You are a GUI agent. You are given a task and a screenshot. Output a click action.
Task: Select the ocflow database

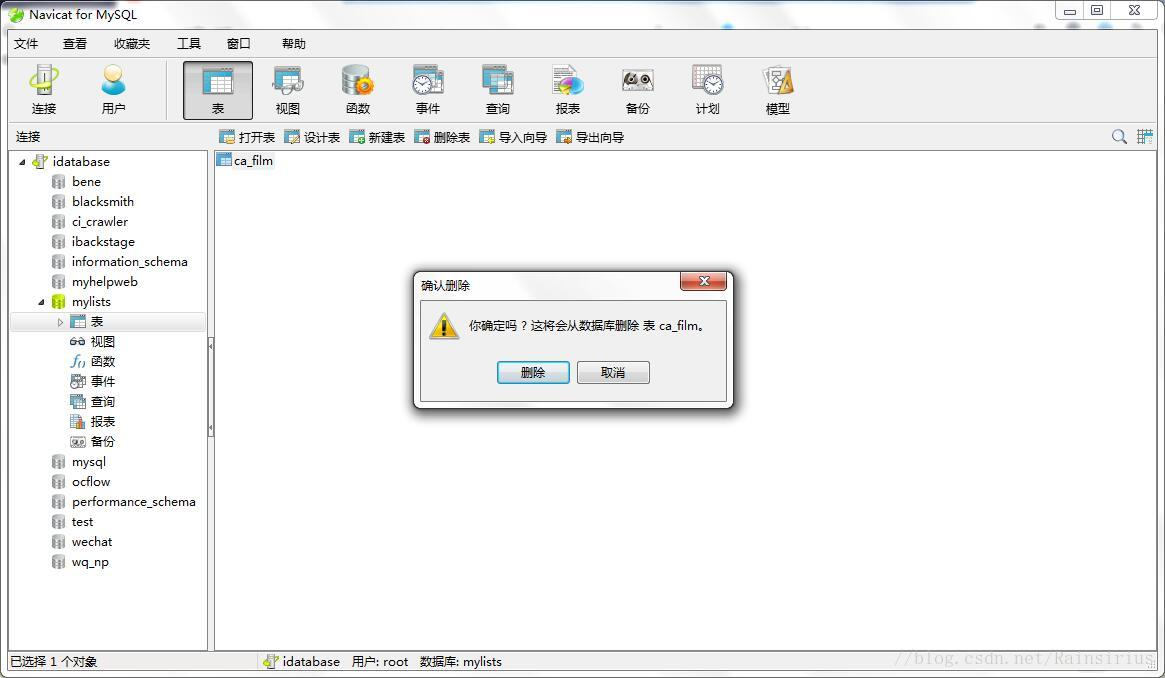(91, 482)
